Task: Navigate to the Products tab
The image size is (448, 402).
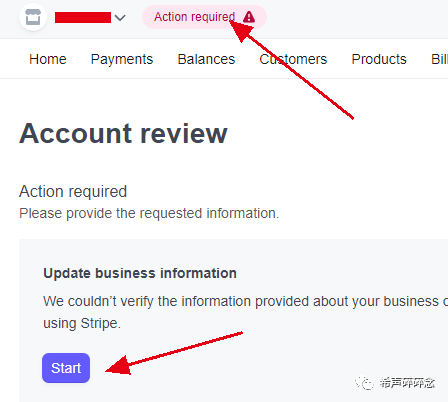Action: click(x=379, y=59)
